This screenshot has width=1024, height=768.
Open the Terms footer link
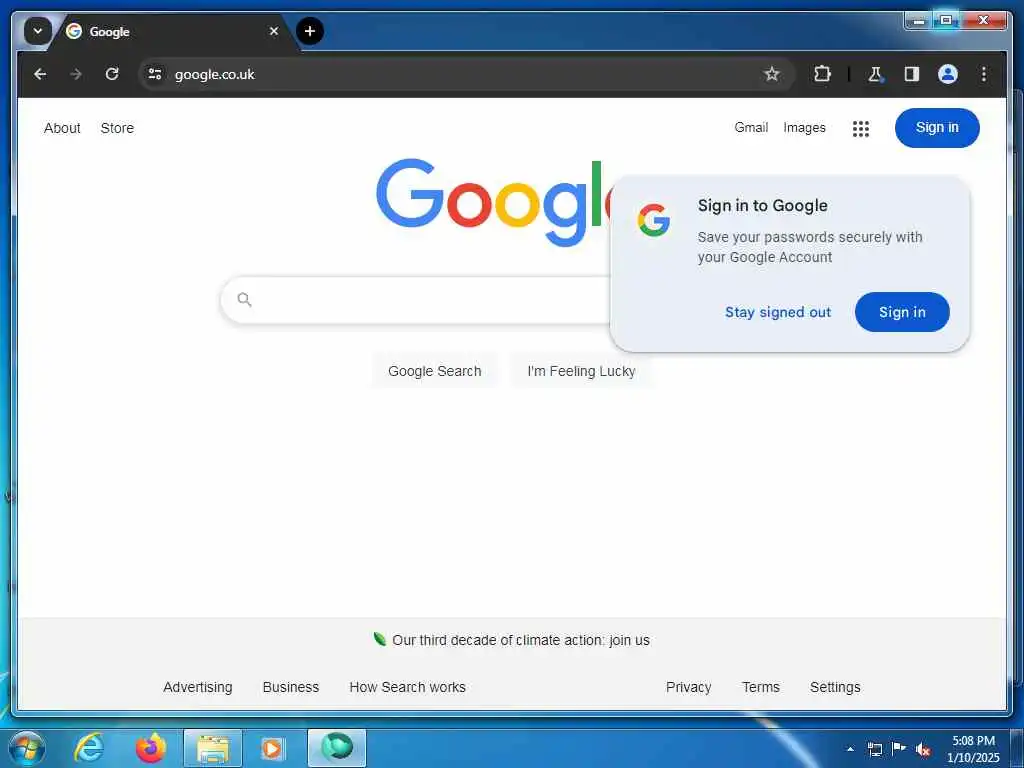tap(761, 687)
